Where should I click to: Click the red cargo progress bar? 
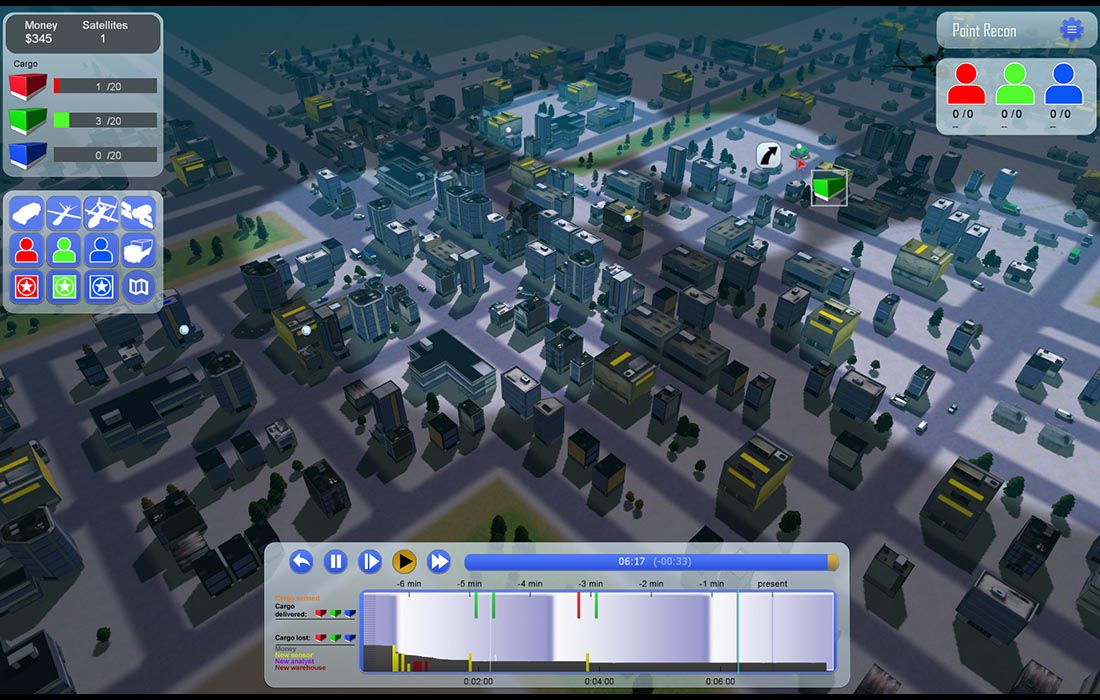pyautogui.click(x=105, y=86)
